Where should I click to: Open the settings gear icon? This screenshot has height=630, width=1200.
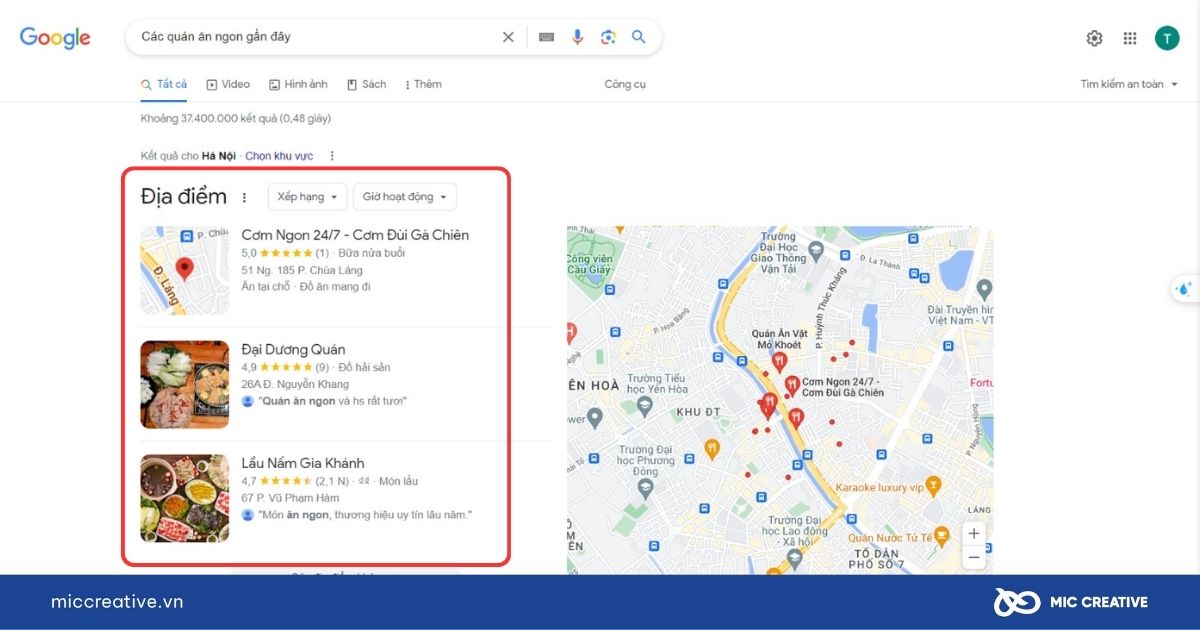1095,38
